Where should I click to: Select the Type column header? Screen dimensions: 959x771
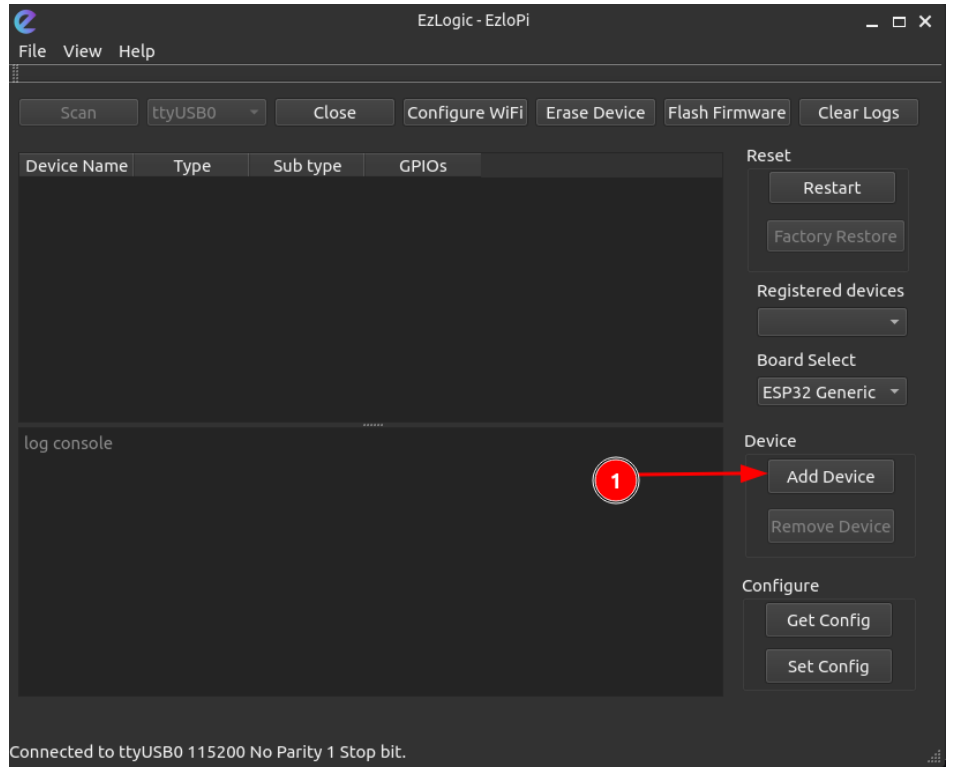tap(191, 166)
